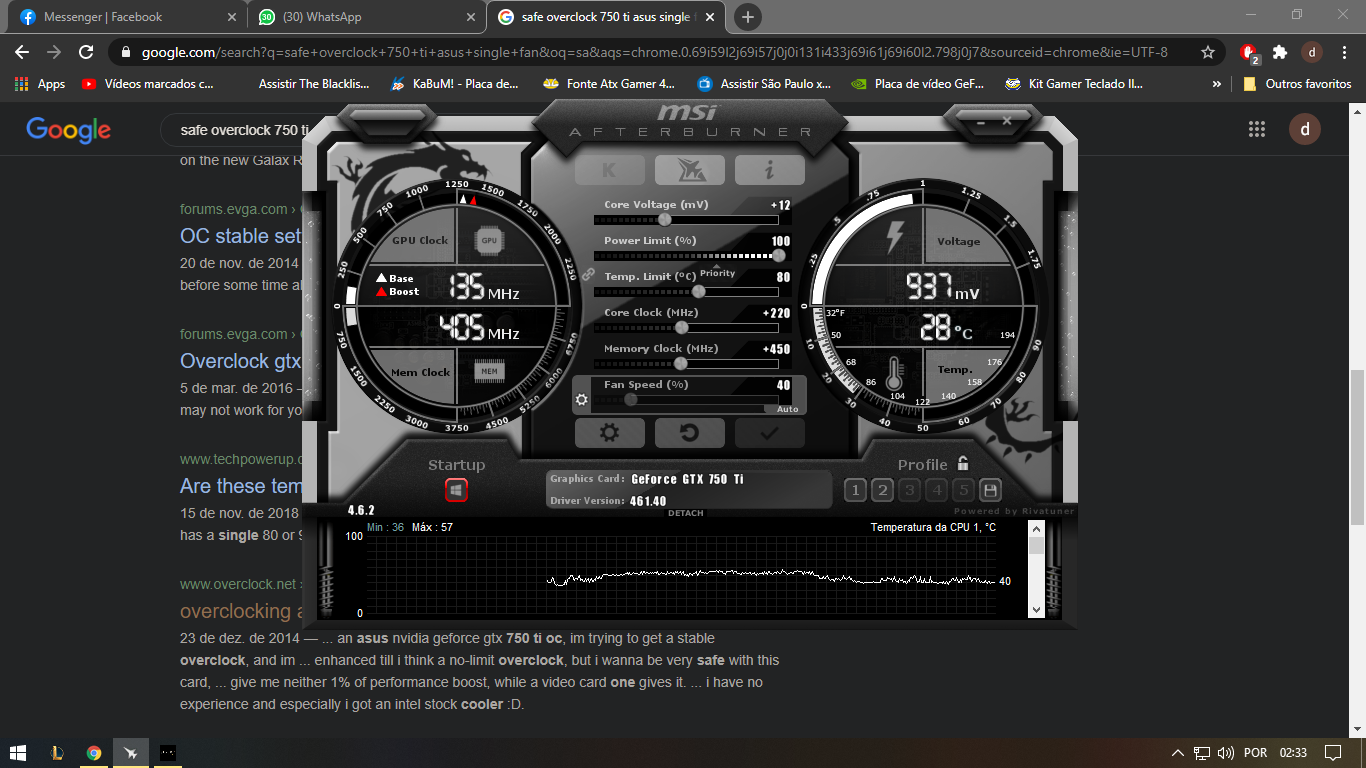
Task: Open Apps bookmarks shortcut
Action: click(40, 84)
